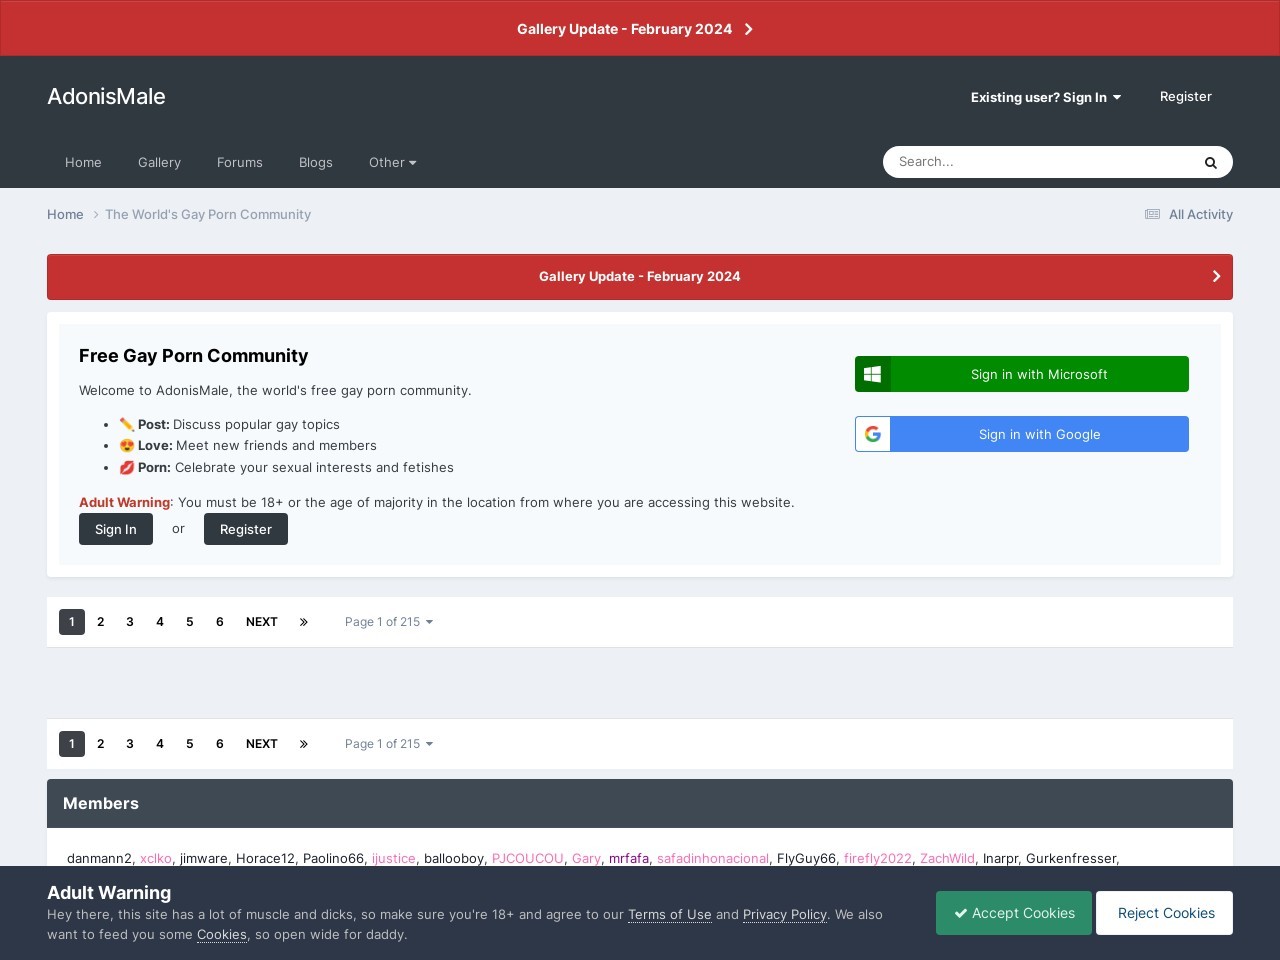Click member name ZachWild

click(947, 858)
